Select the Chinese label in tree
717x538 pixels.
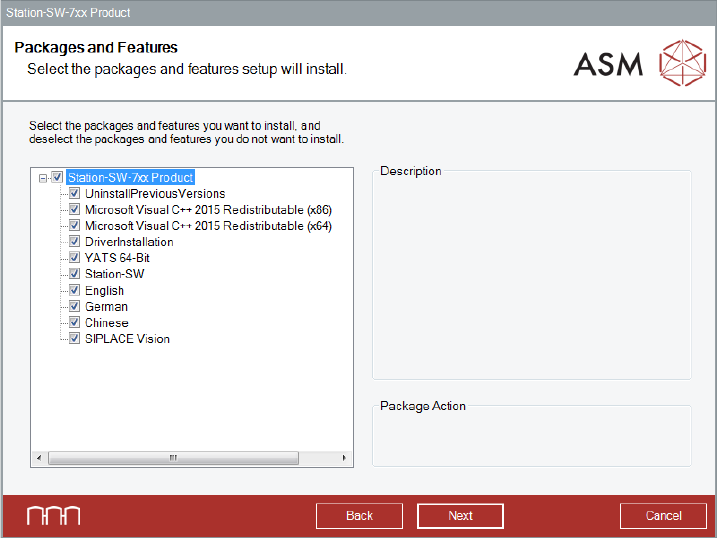point(107,323)
